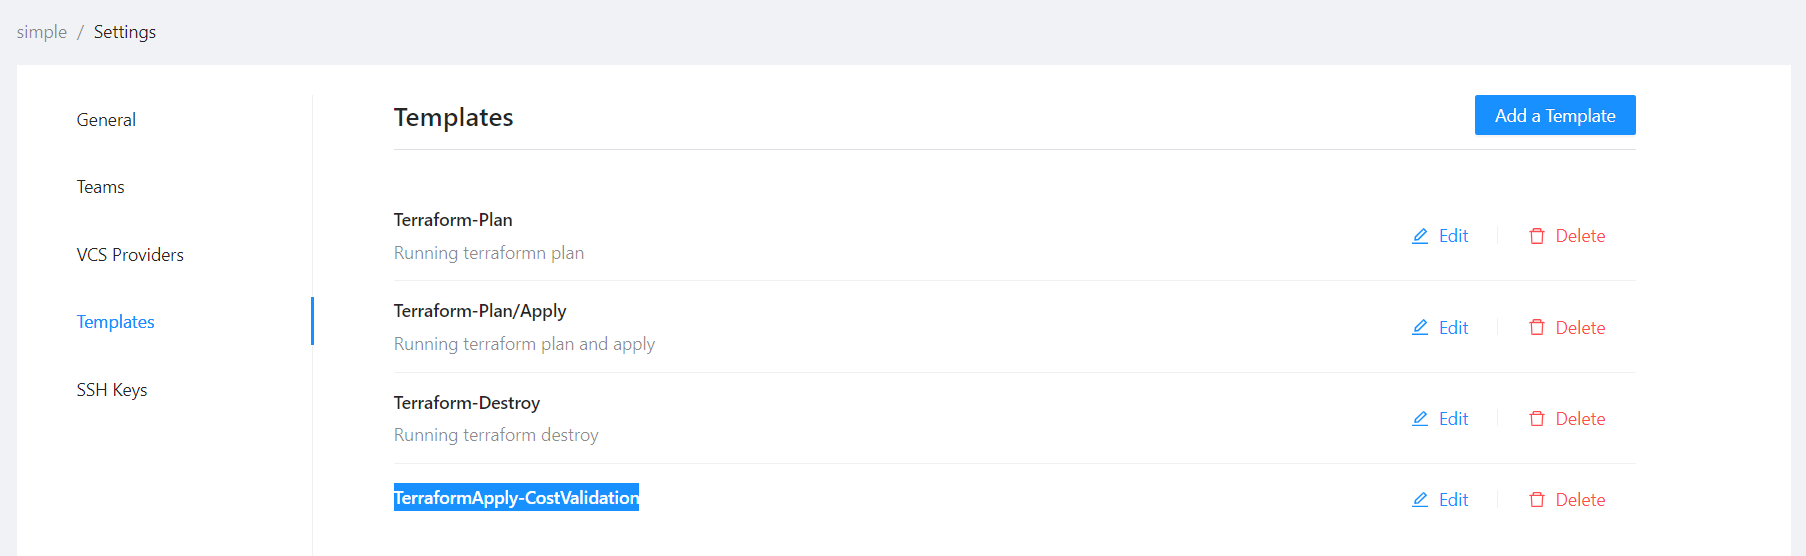Click trash icon for Terraform-Plan/Apply template
The height and width of the screenshot is (556, 1806).
(1537, 328)
